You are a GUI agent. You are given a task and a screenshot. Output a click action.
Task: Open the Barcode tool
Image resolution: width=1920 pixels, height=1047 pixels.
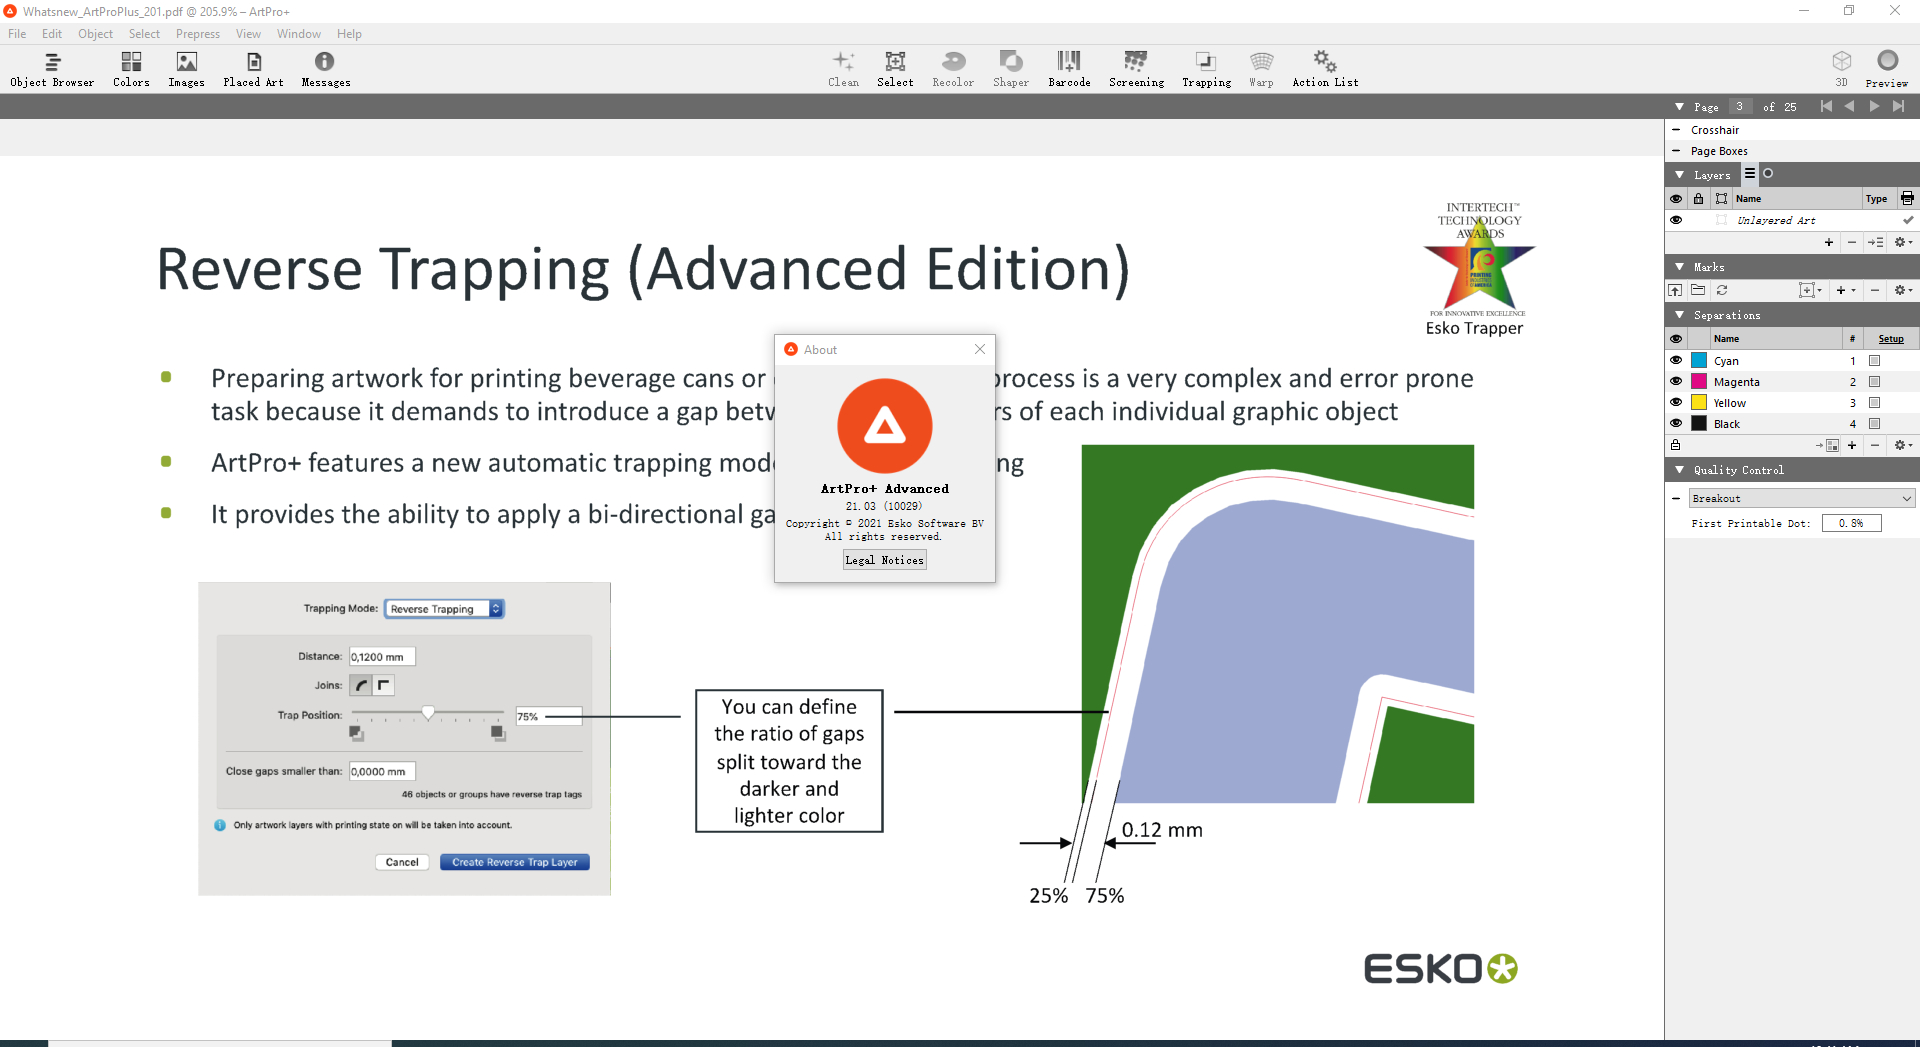coord(1069,70)
